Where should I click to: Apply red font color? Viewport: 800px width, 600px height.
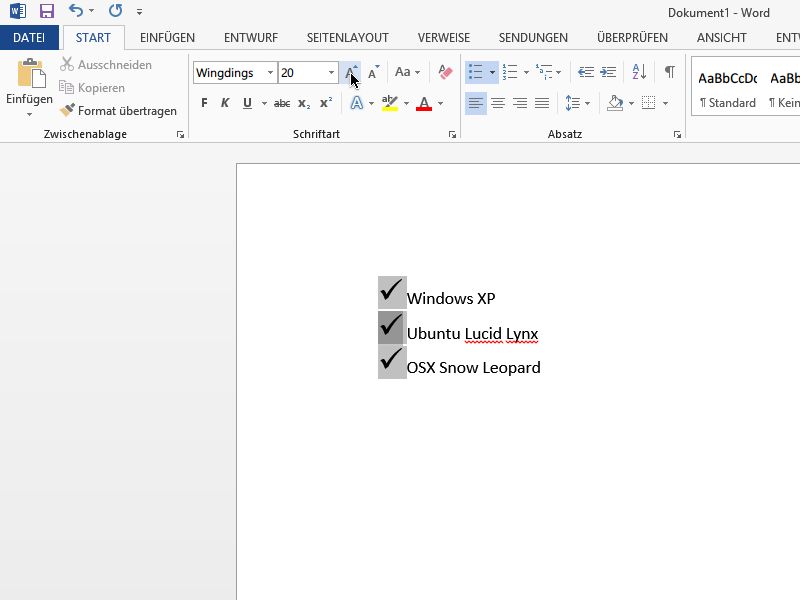pos(424,103)
